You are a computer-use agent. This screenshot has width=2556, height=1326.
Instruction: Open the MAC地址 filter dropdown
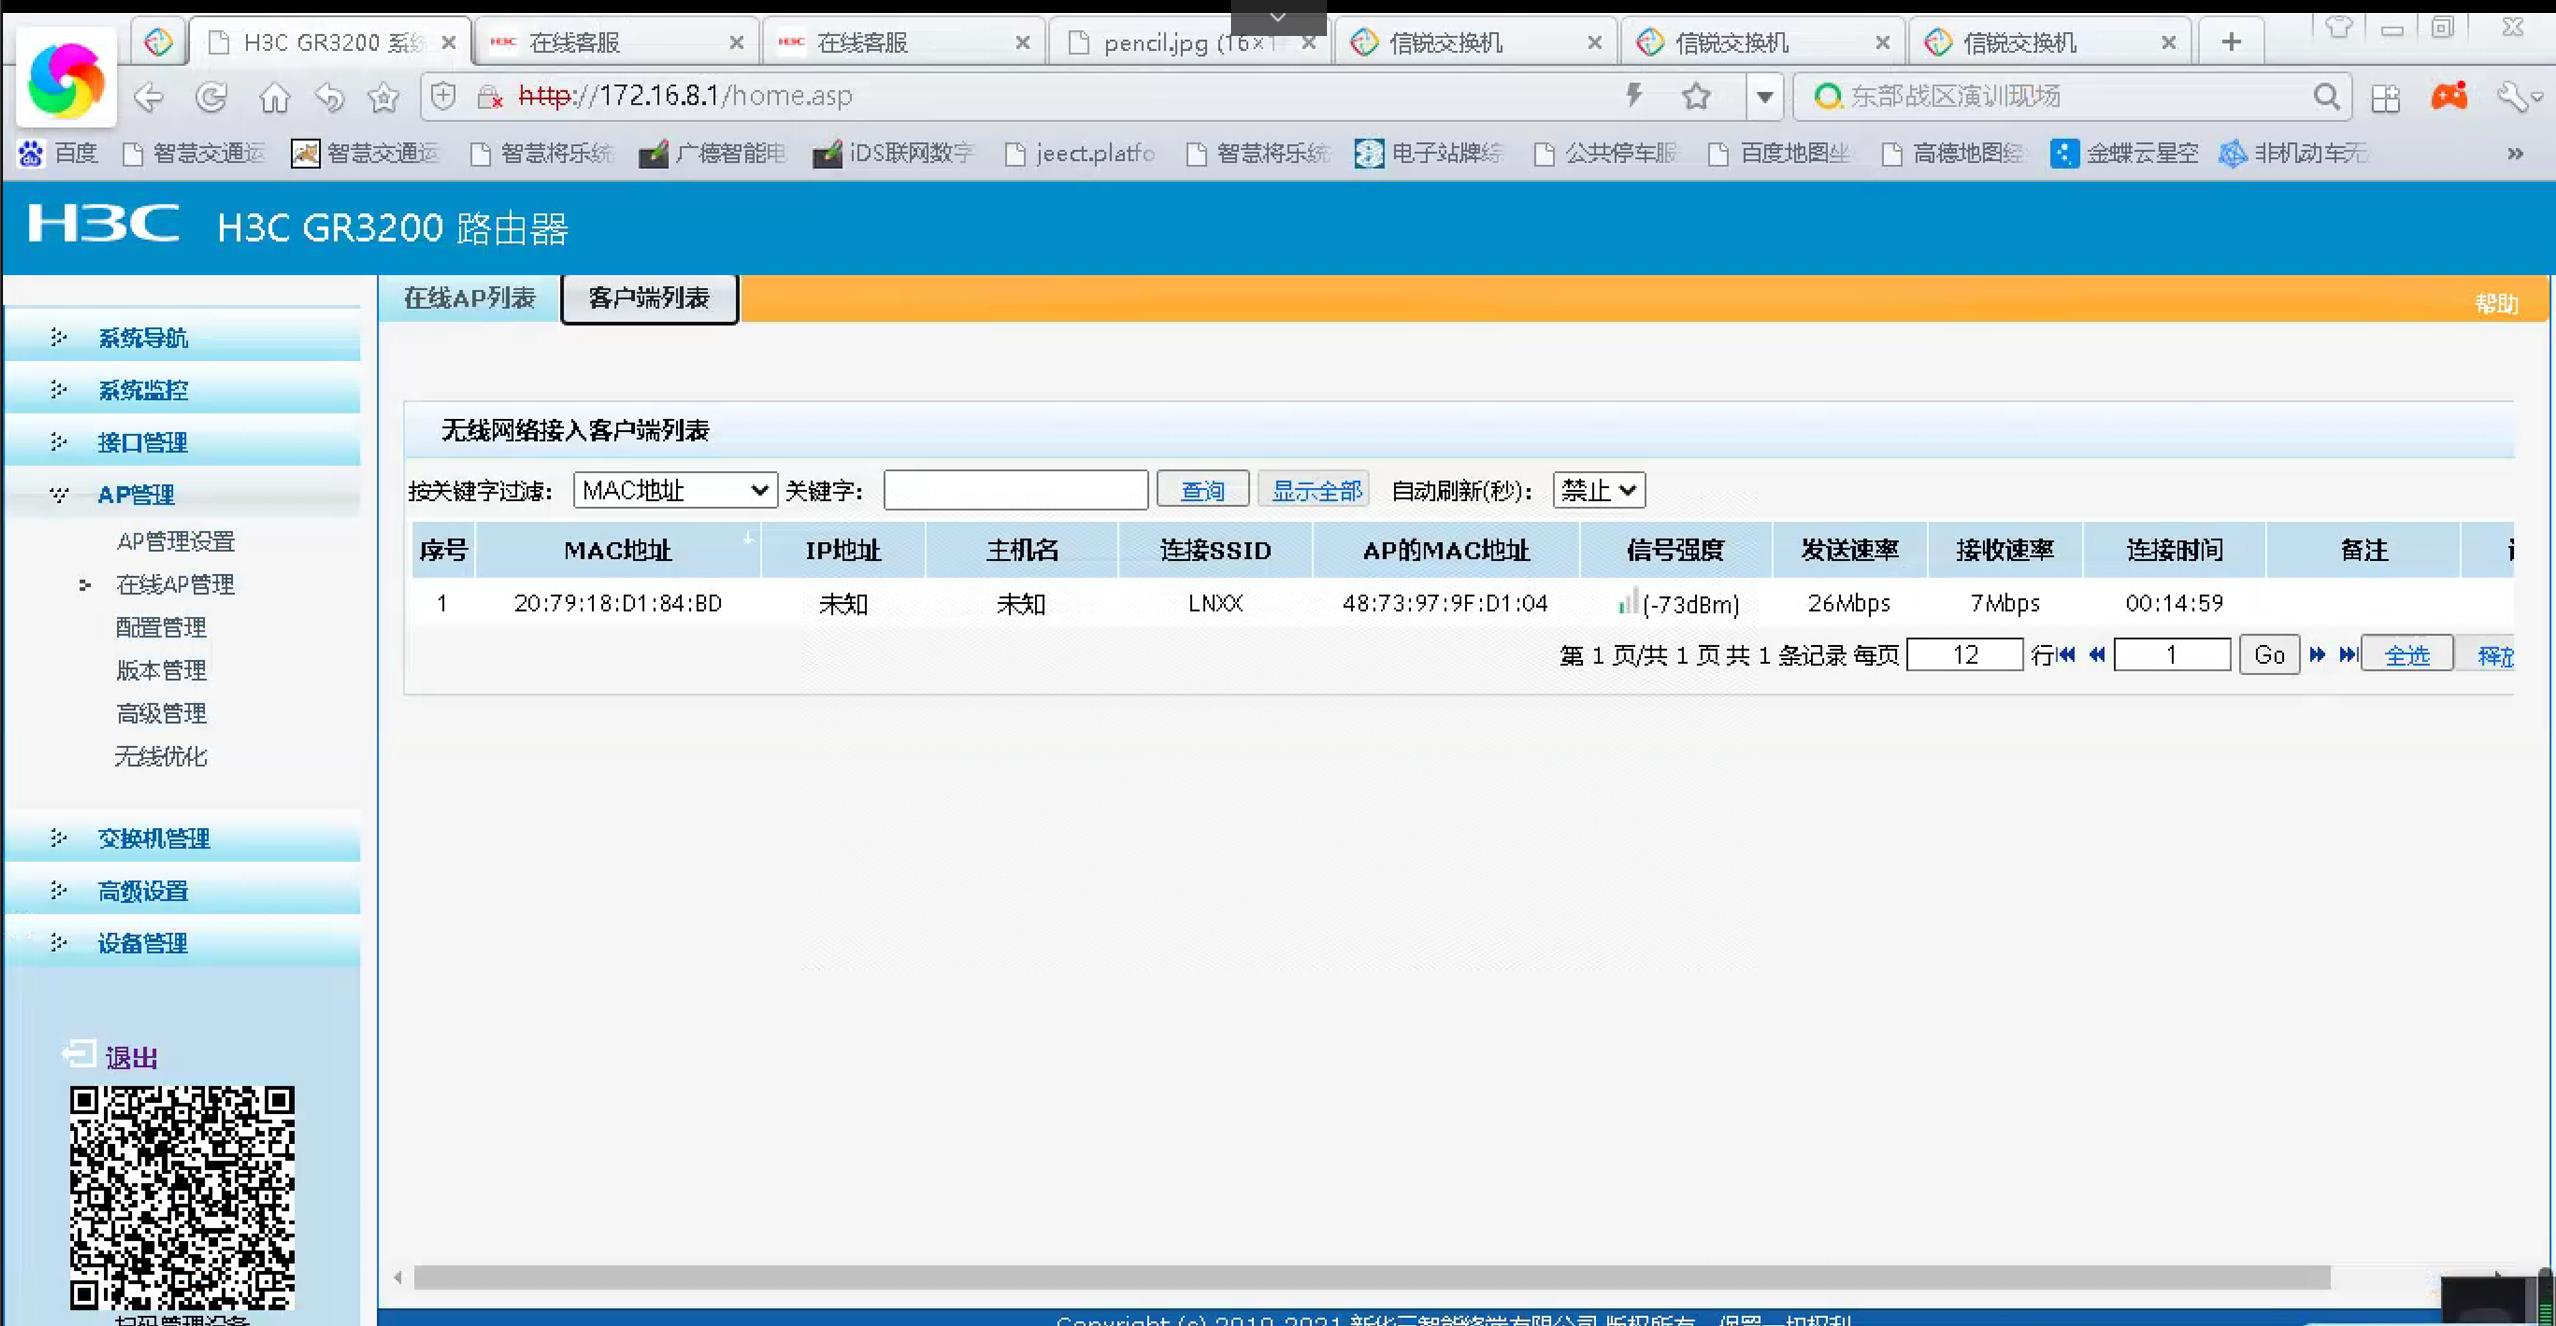point(675,490)
